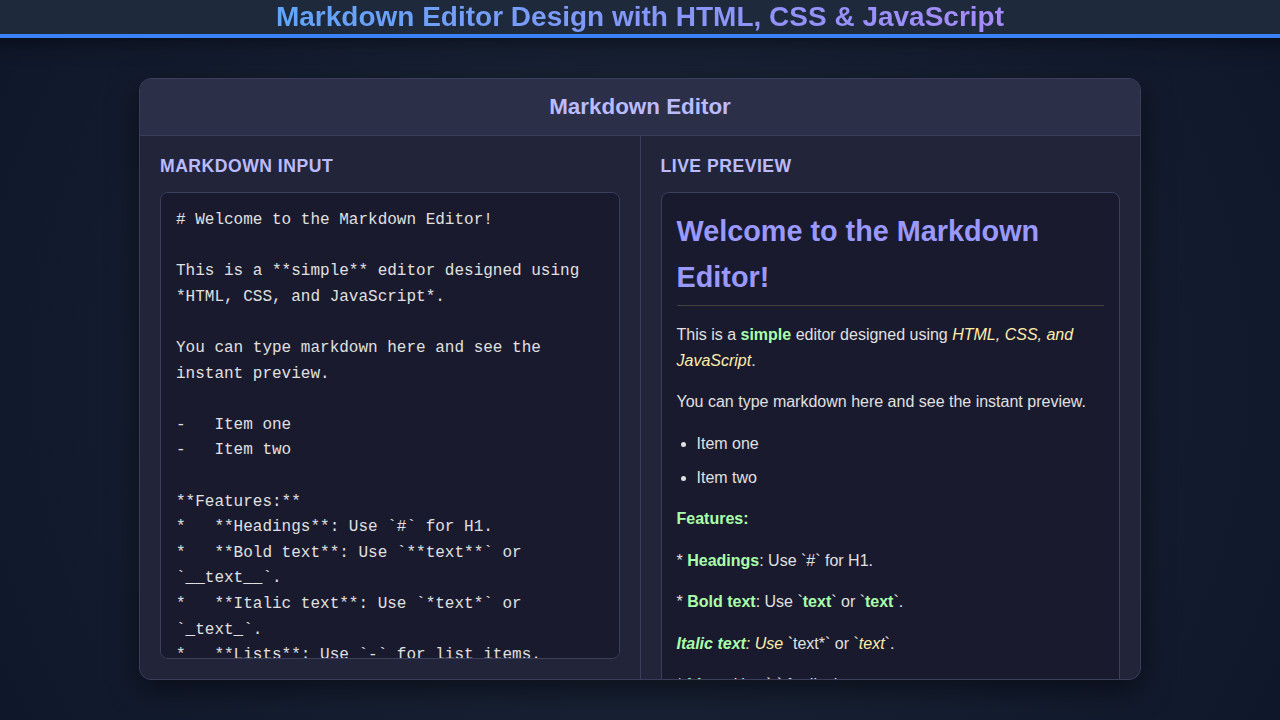Select the LIVE PREVIEW section header
Viewport: 1280px width, 720px height.
(725, 166)
